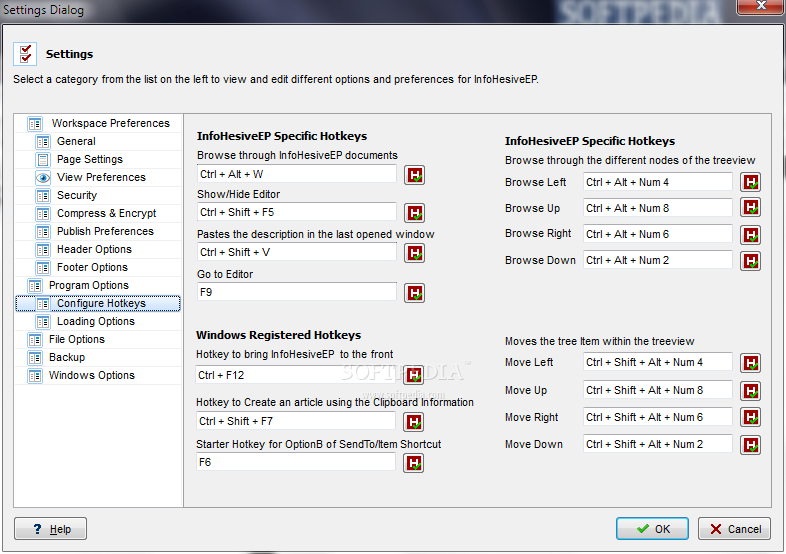
Task: Click the Ctrl + Shift + V hotkey field
Action: click(x=297, y=252)
